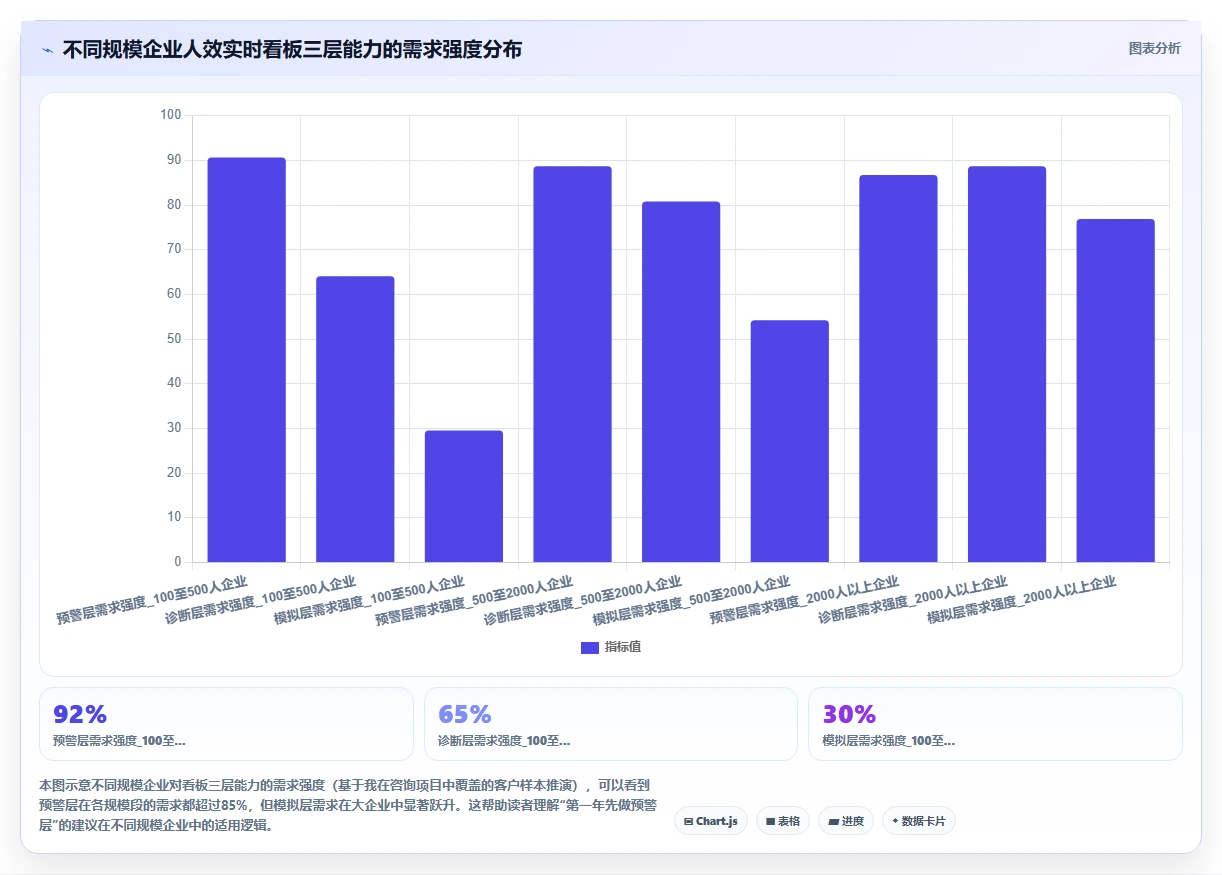Click the bar for 预警层需求强度_100至500人企业

[x=246, y=360]
